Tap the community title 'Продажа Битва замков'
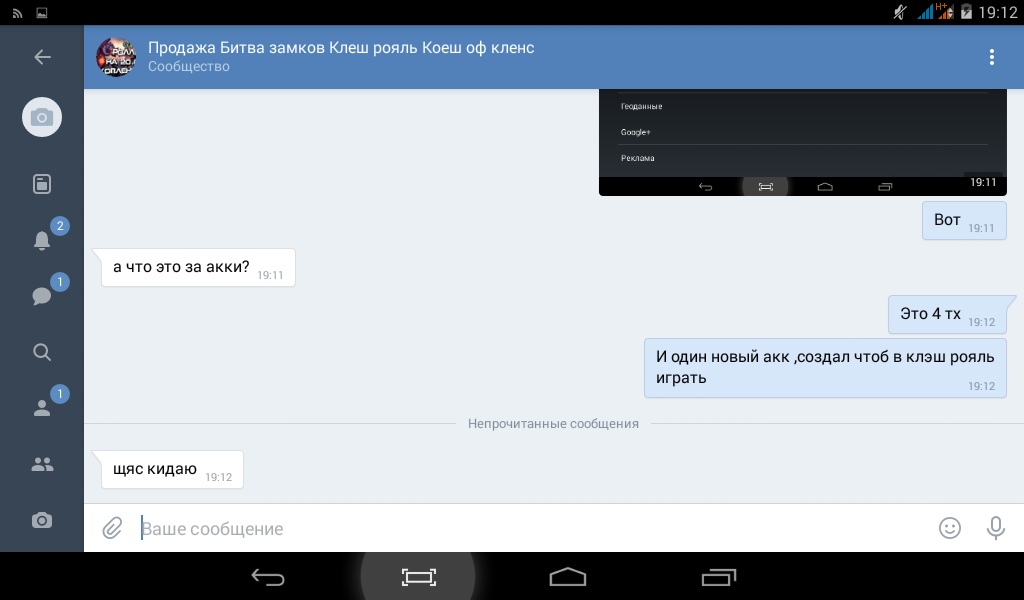This screenshot has width=1024, height=600. tap(341, 48)
